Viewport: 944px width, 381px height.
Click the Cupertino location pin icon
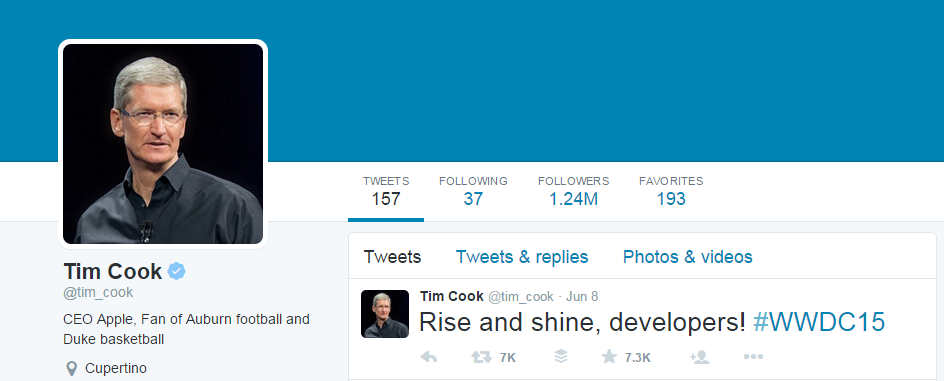click(72, 368)
